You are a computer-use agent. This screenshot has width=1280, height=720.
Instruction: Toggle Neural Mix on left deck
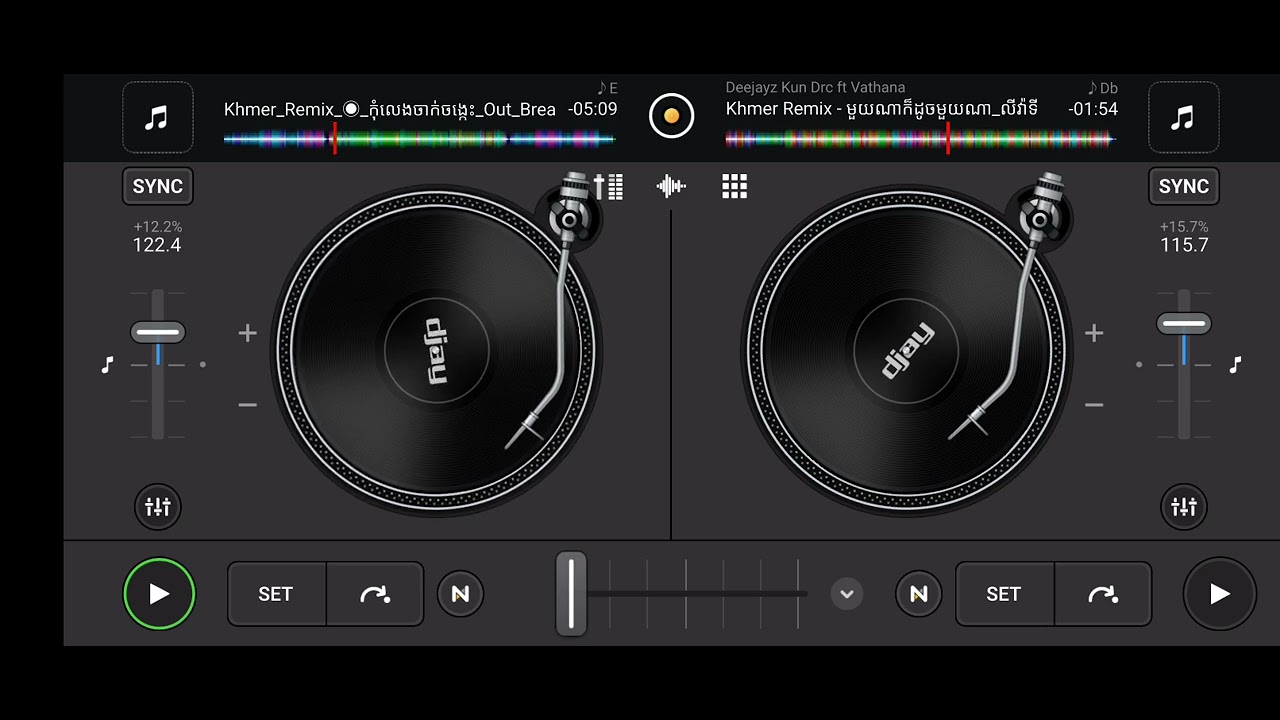pyautogui.click(x=460, y=594)
